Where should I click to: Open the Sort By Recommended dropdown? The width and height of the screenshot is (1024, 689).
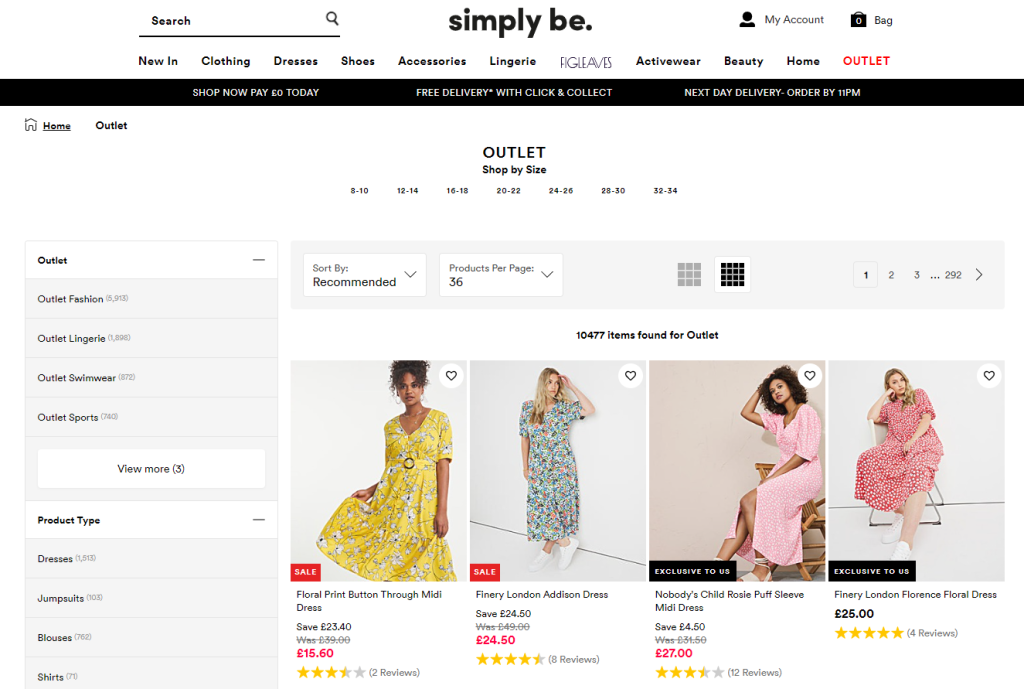click(x=365, y=275)
